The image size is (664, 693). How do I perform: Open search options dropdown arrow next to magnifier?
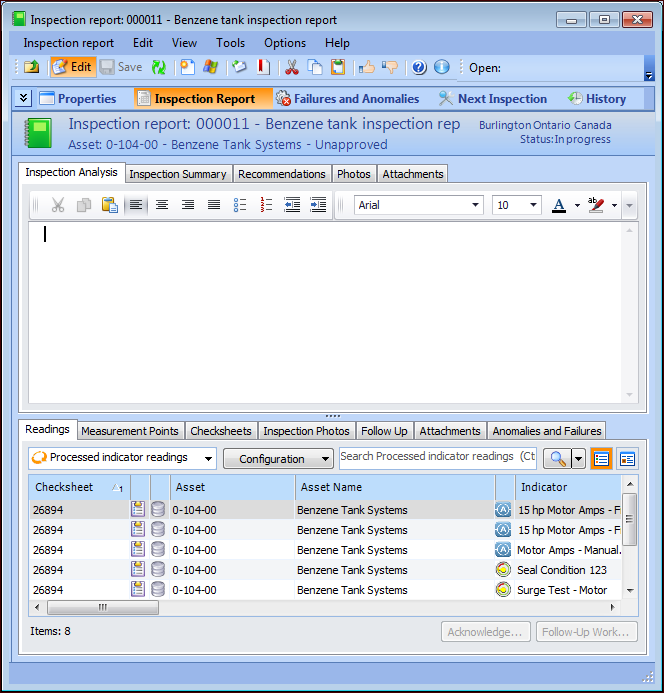point(578,459)
